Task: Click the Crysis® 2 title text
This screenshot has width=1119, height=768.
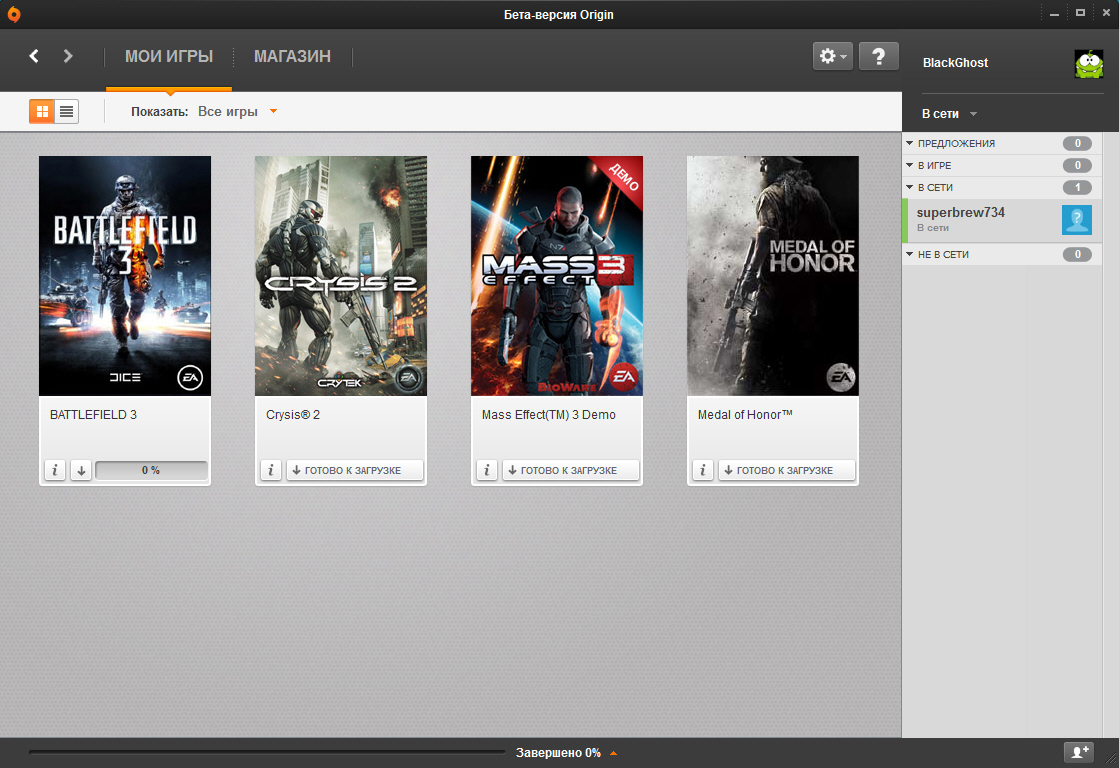Action: [x=293, y=415]
